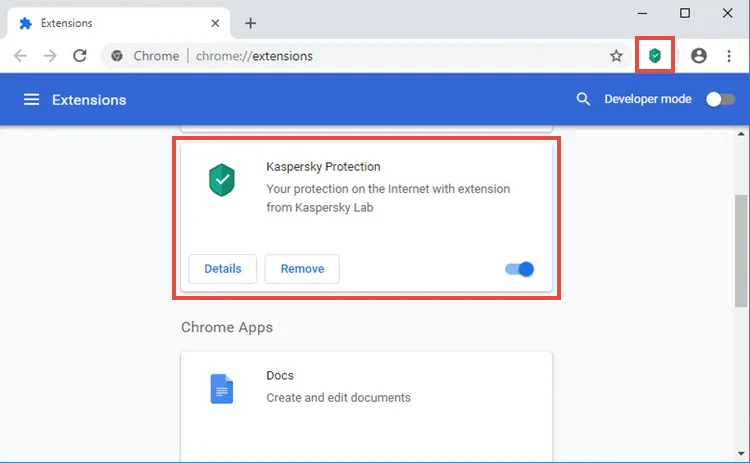The width and height of the screenshot is (750, 463).
Task: Disable the Kaspersky Protection extension toggle
Action: (519, 269)
